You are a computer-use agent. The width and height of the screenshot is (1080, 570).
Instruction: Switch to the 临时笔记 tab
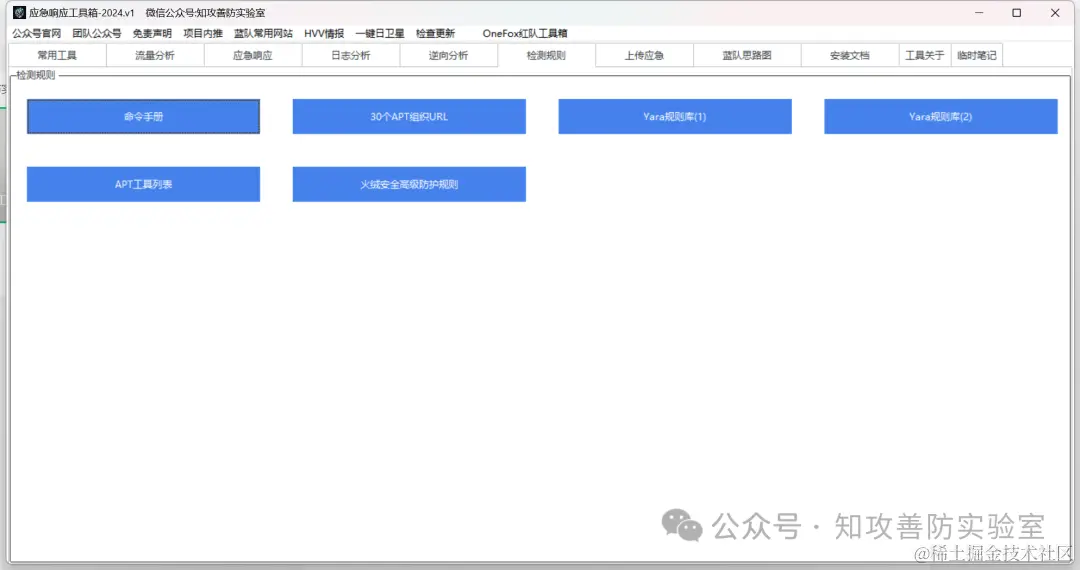pos(977,55)
